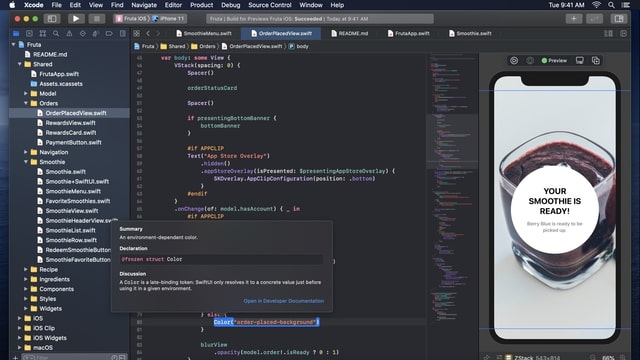This screenshot has height=360, width=640.
Task: Expand the Recipe folder
Action: point(26,269)
